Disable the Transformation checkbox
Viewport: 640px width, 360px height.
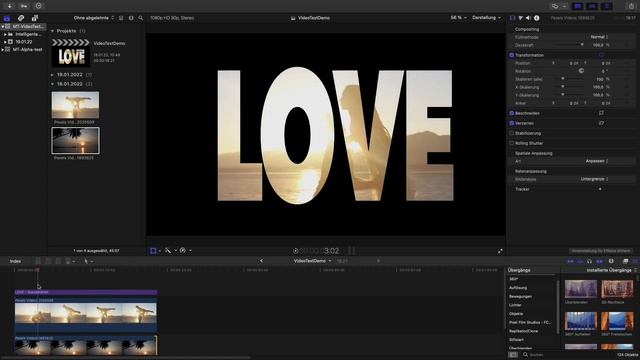pyautogui.click(x=511, y=55)
